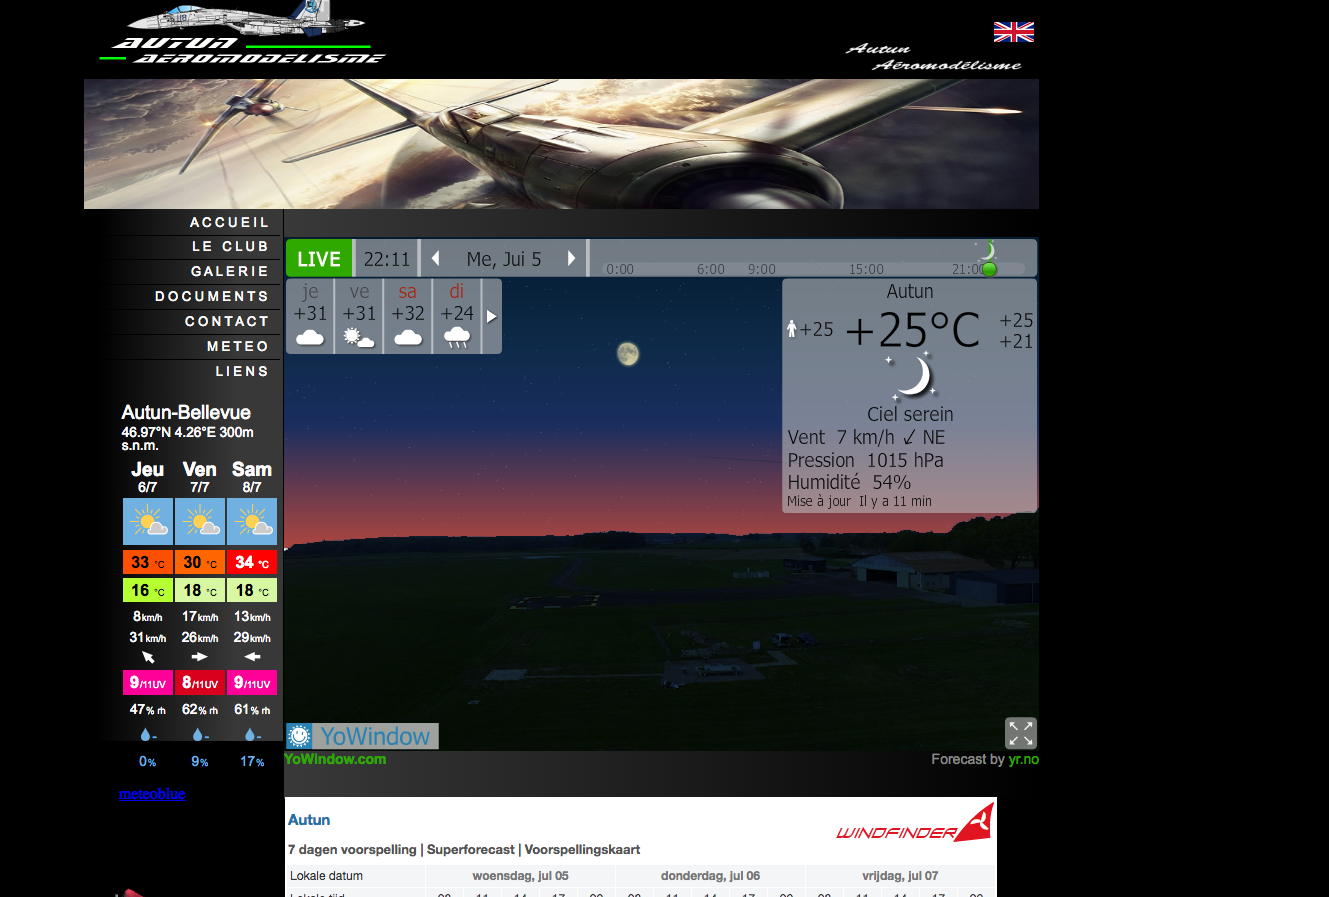Screen dimensions: 1329x897
Task: Click the green time slider handle
Action: [989, 269]
